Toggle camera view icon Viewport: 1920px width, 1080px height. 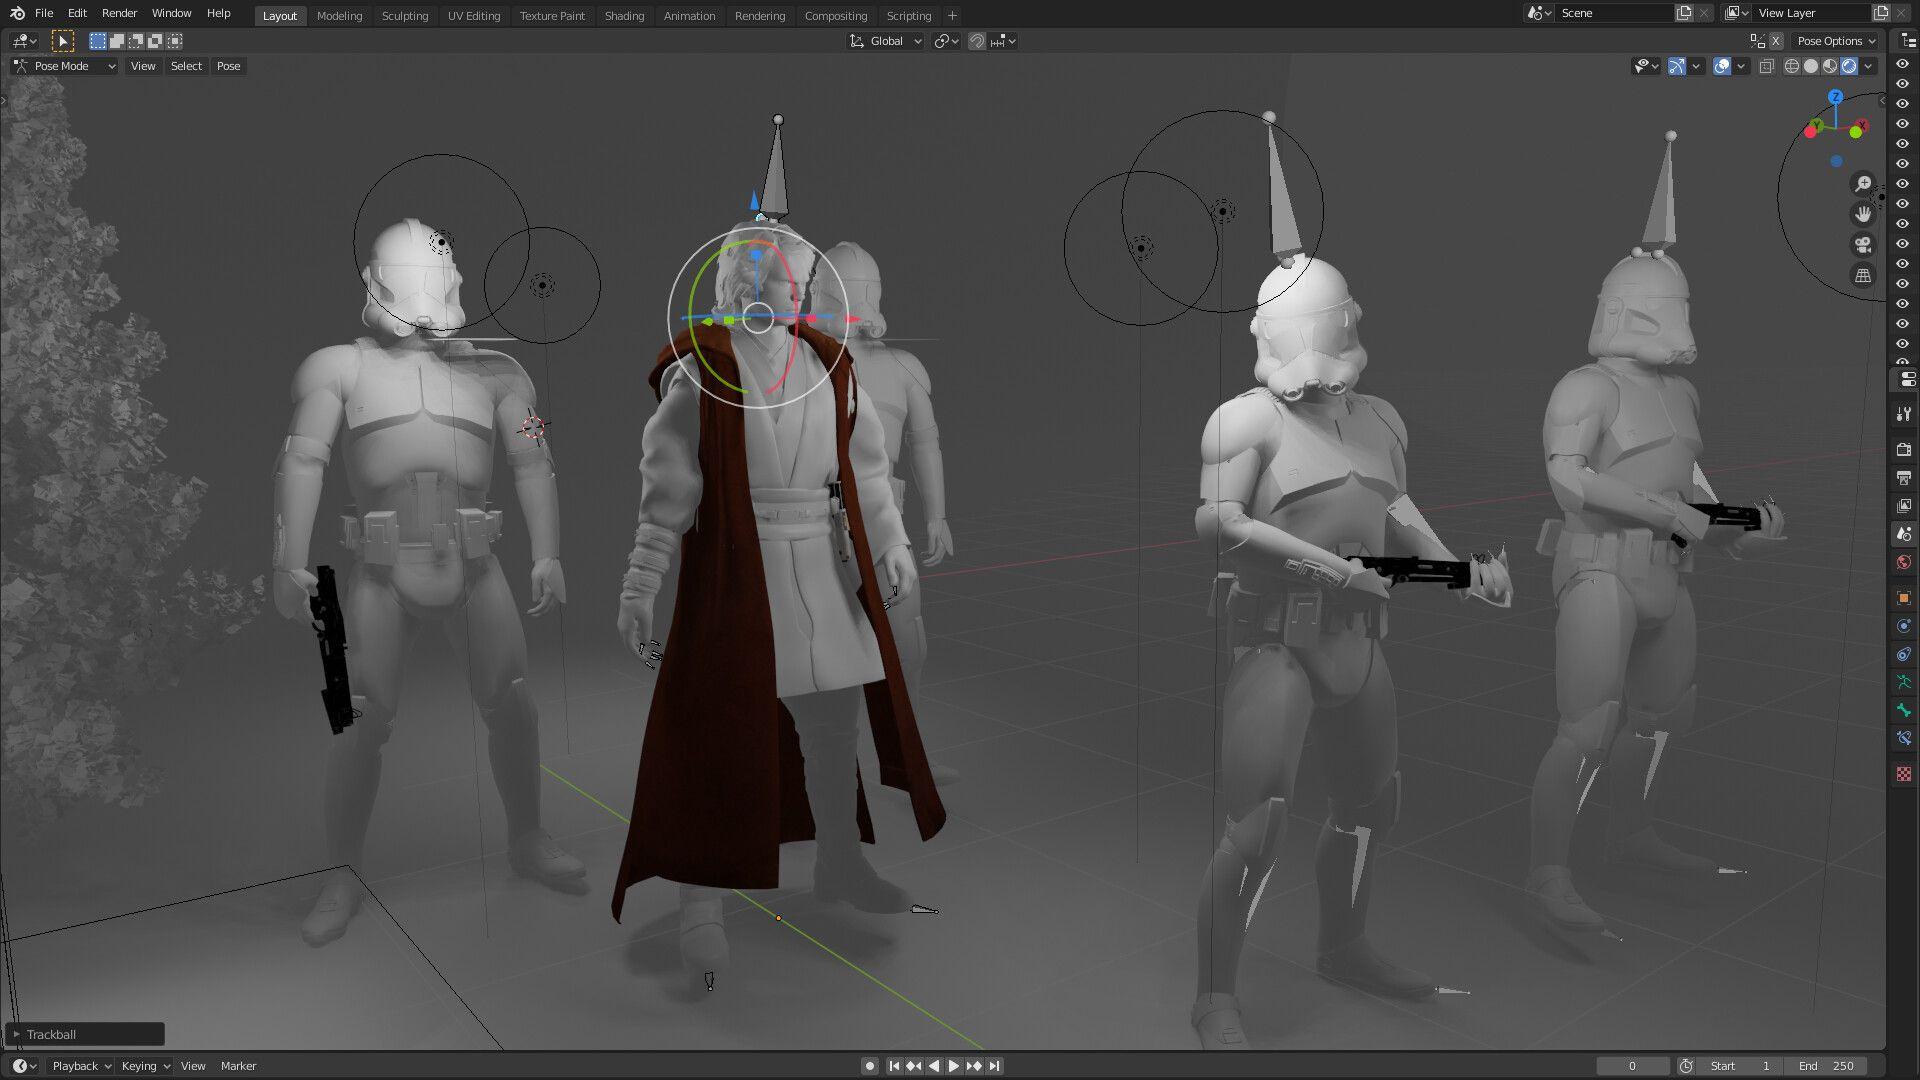click(1863, 245)
